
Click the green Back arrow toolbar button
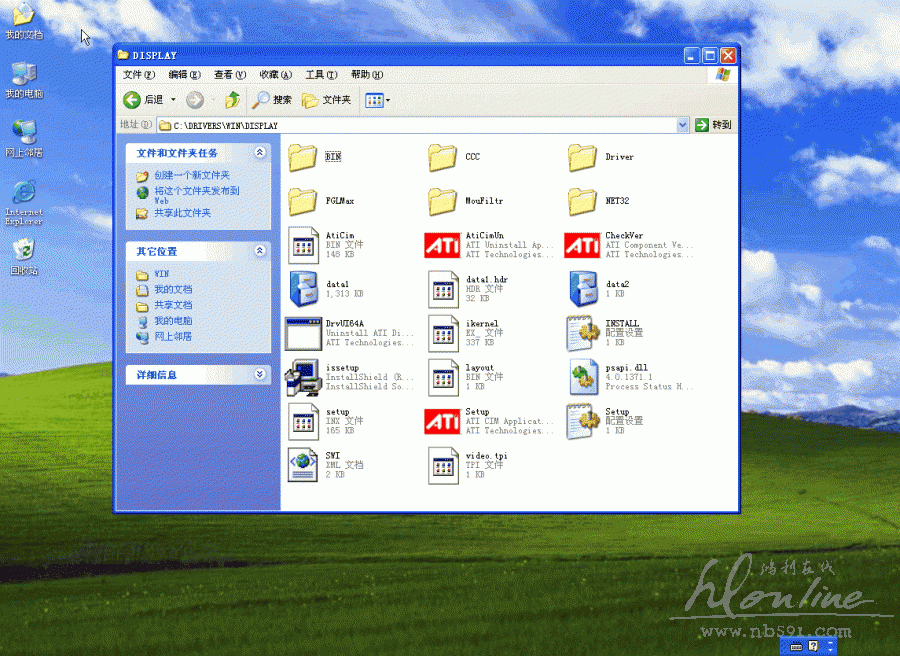[x=132, y=100]
